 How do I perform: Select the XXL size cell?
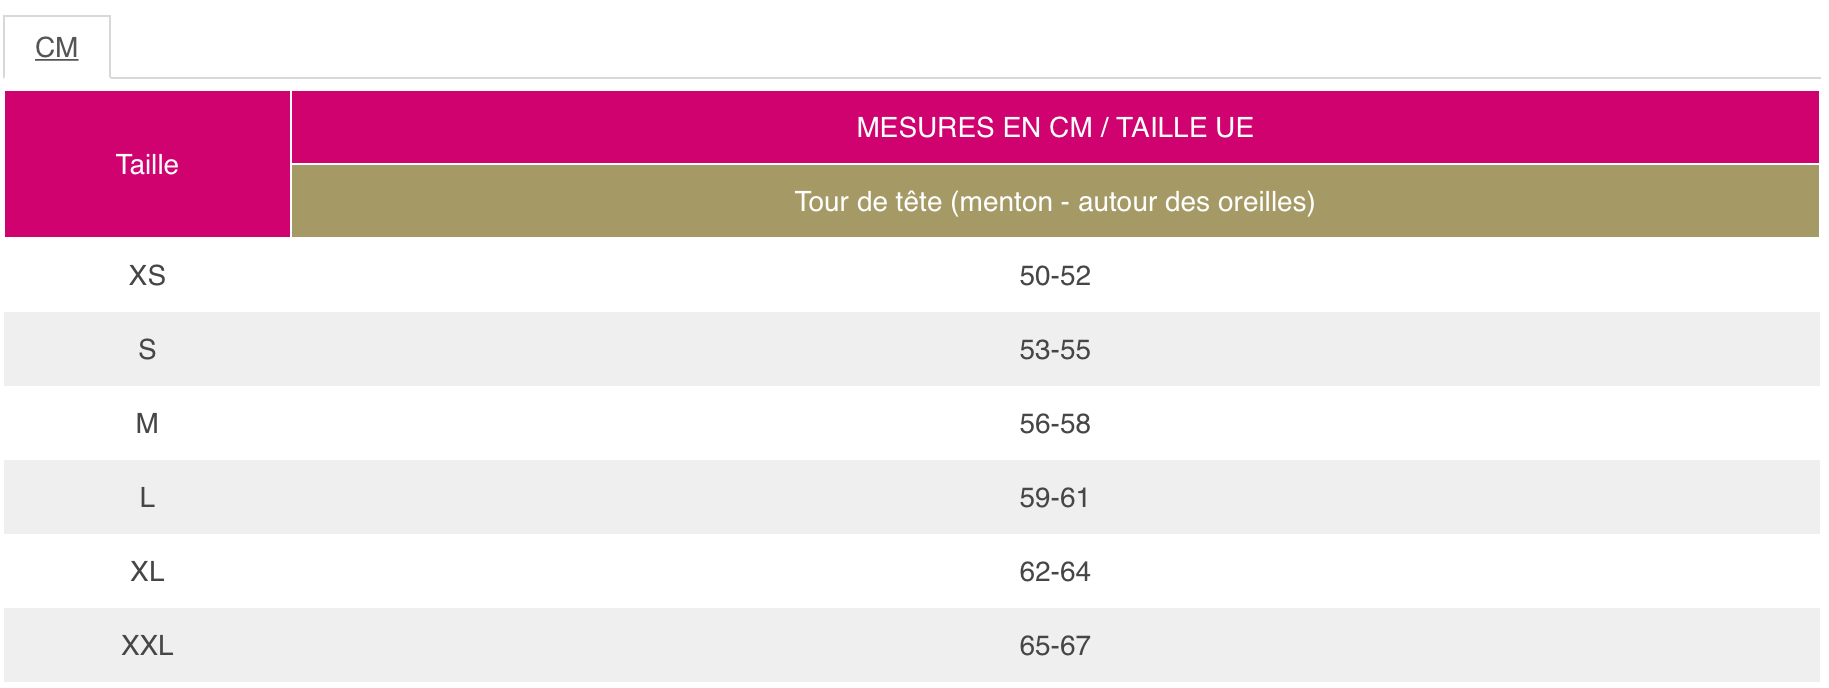click(147, 646)
